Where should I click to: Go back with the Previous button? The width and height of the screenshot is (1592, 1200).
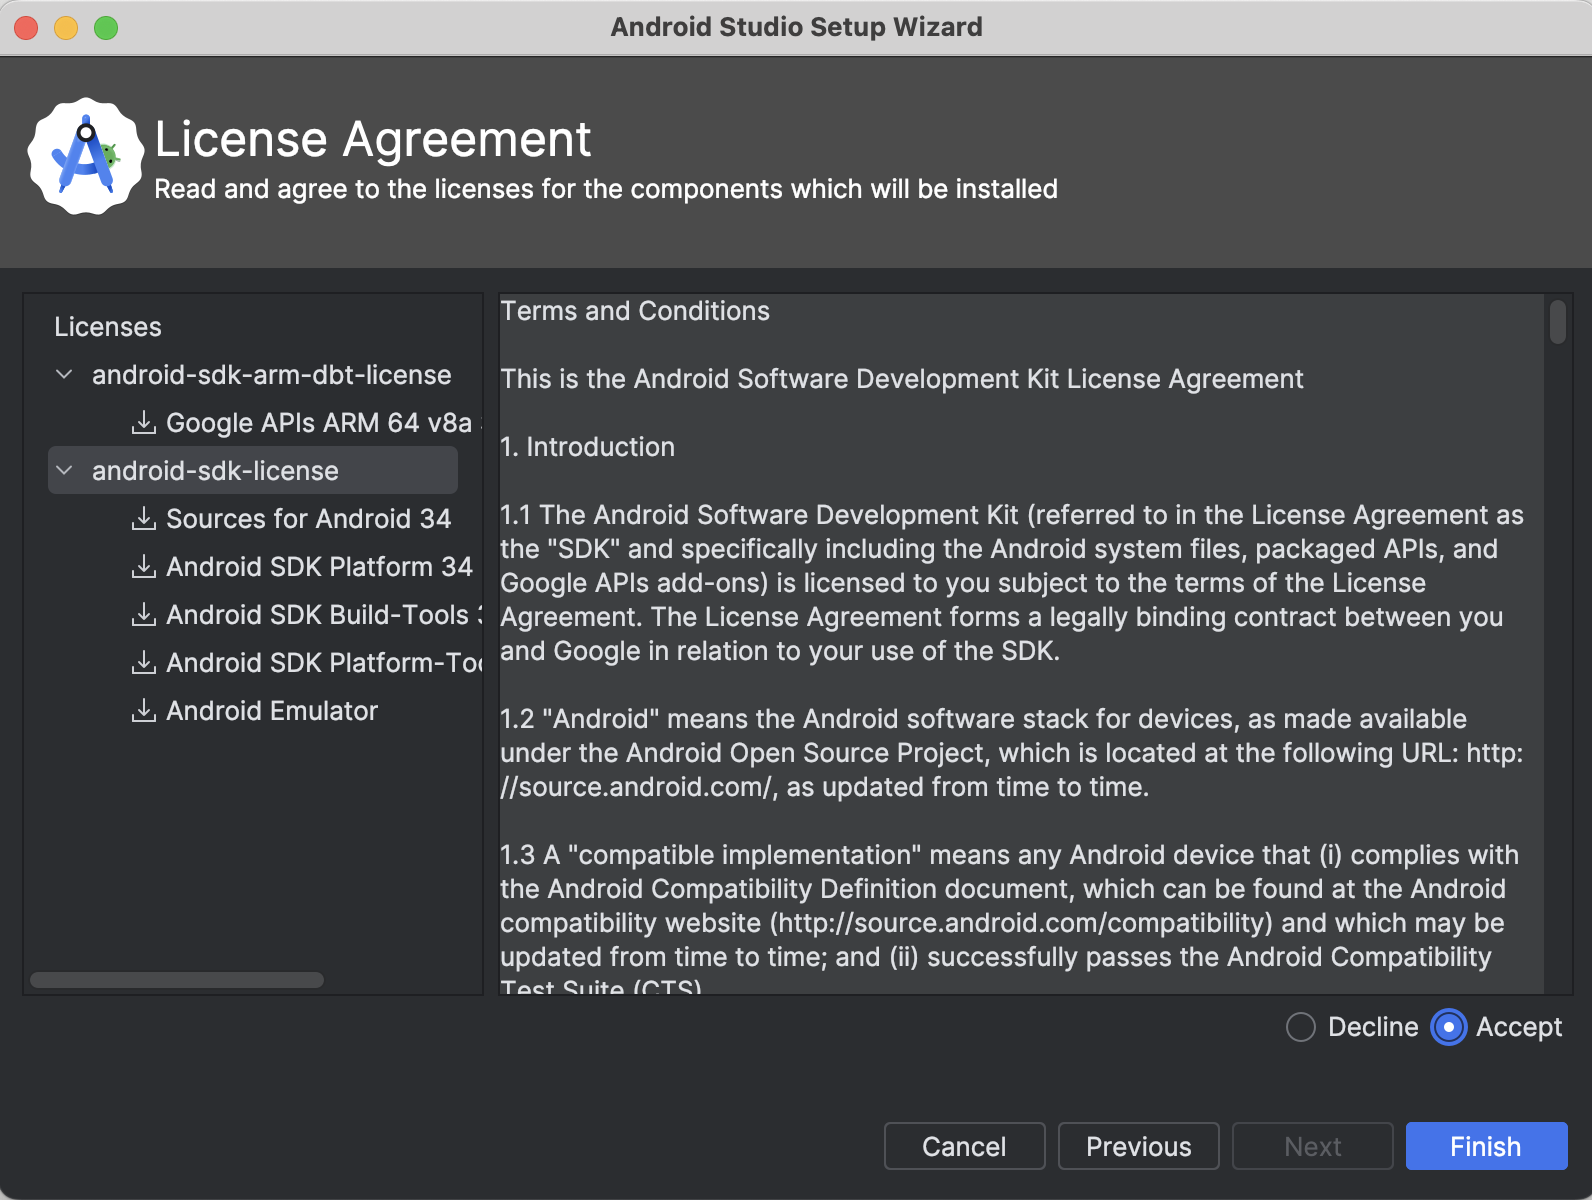pos(1138,1146)
